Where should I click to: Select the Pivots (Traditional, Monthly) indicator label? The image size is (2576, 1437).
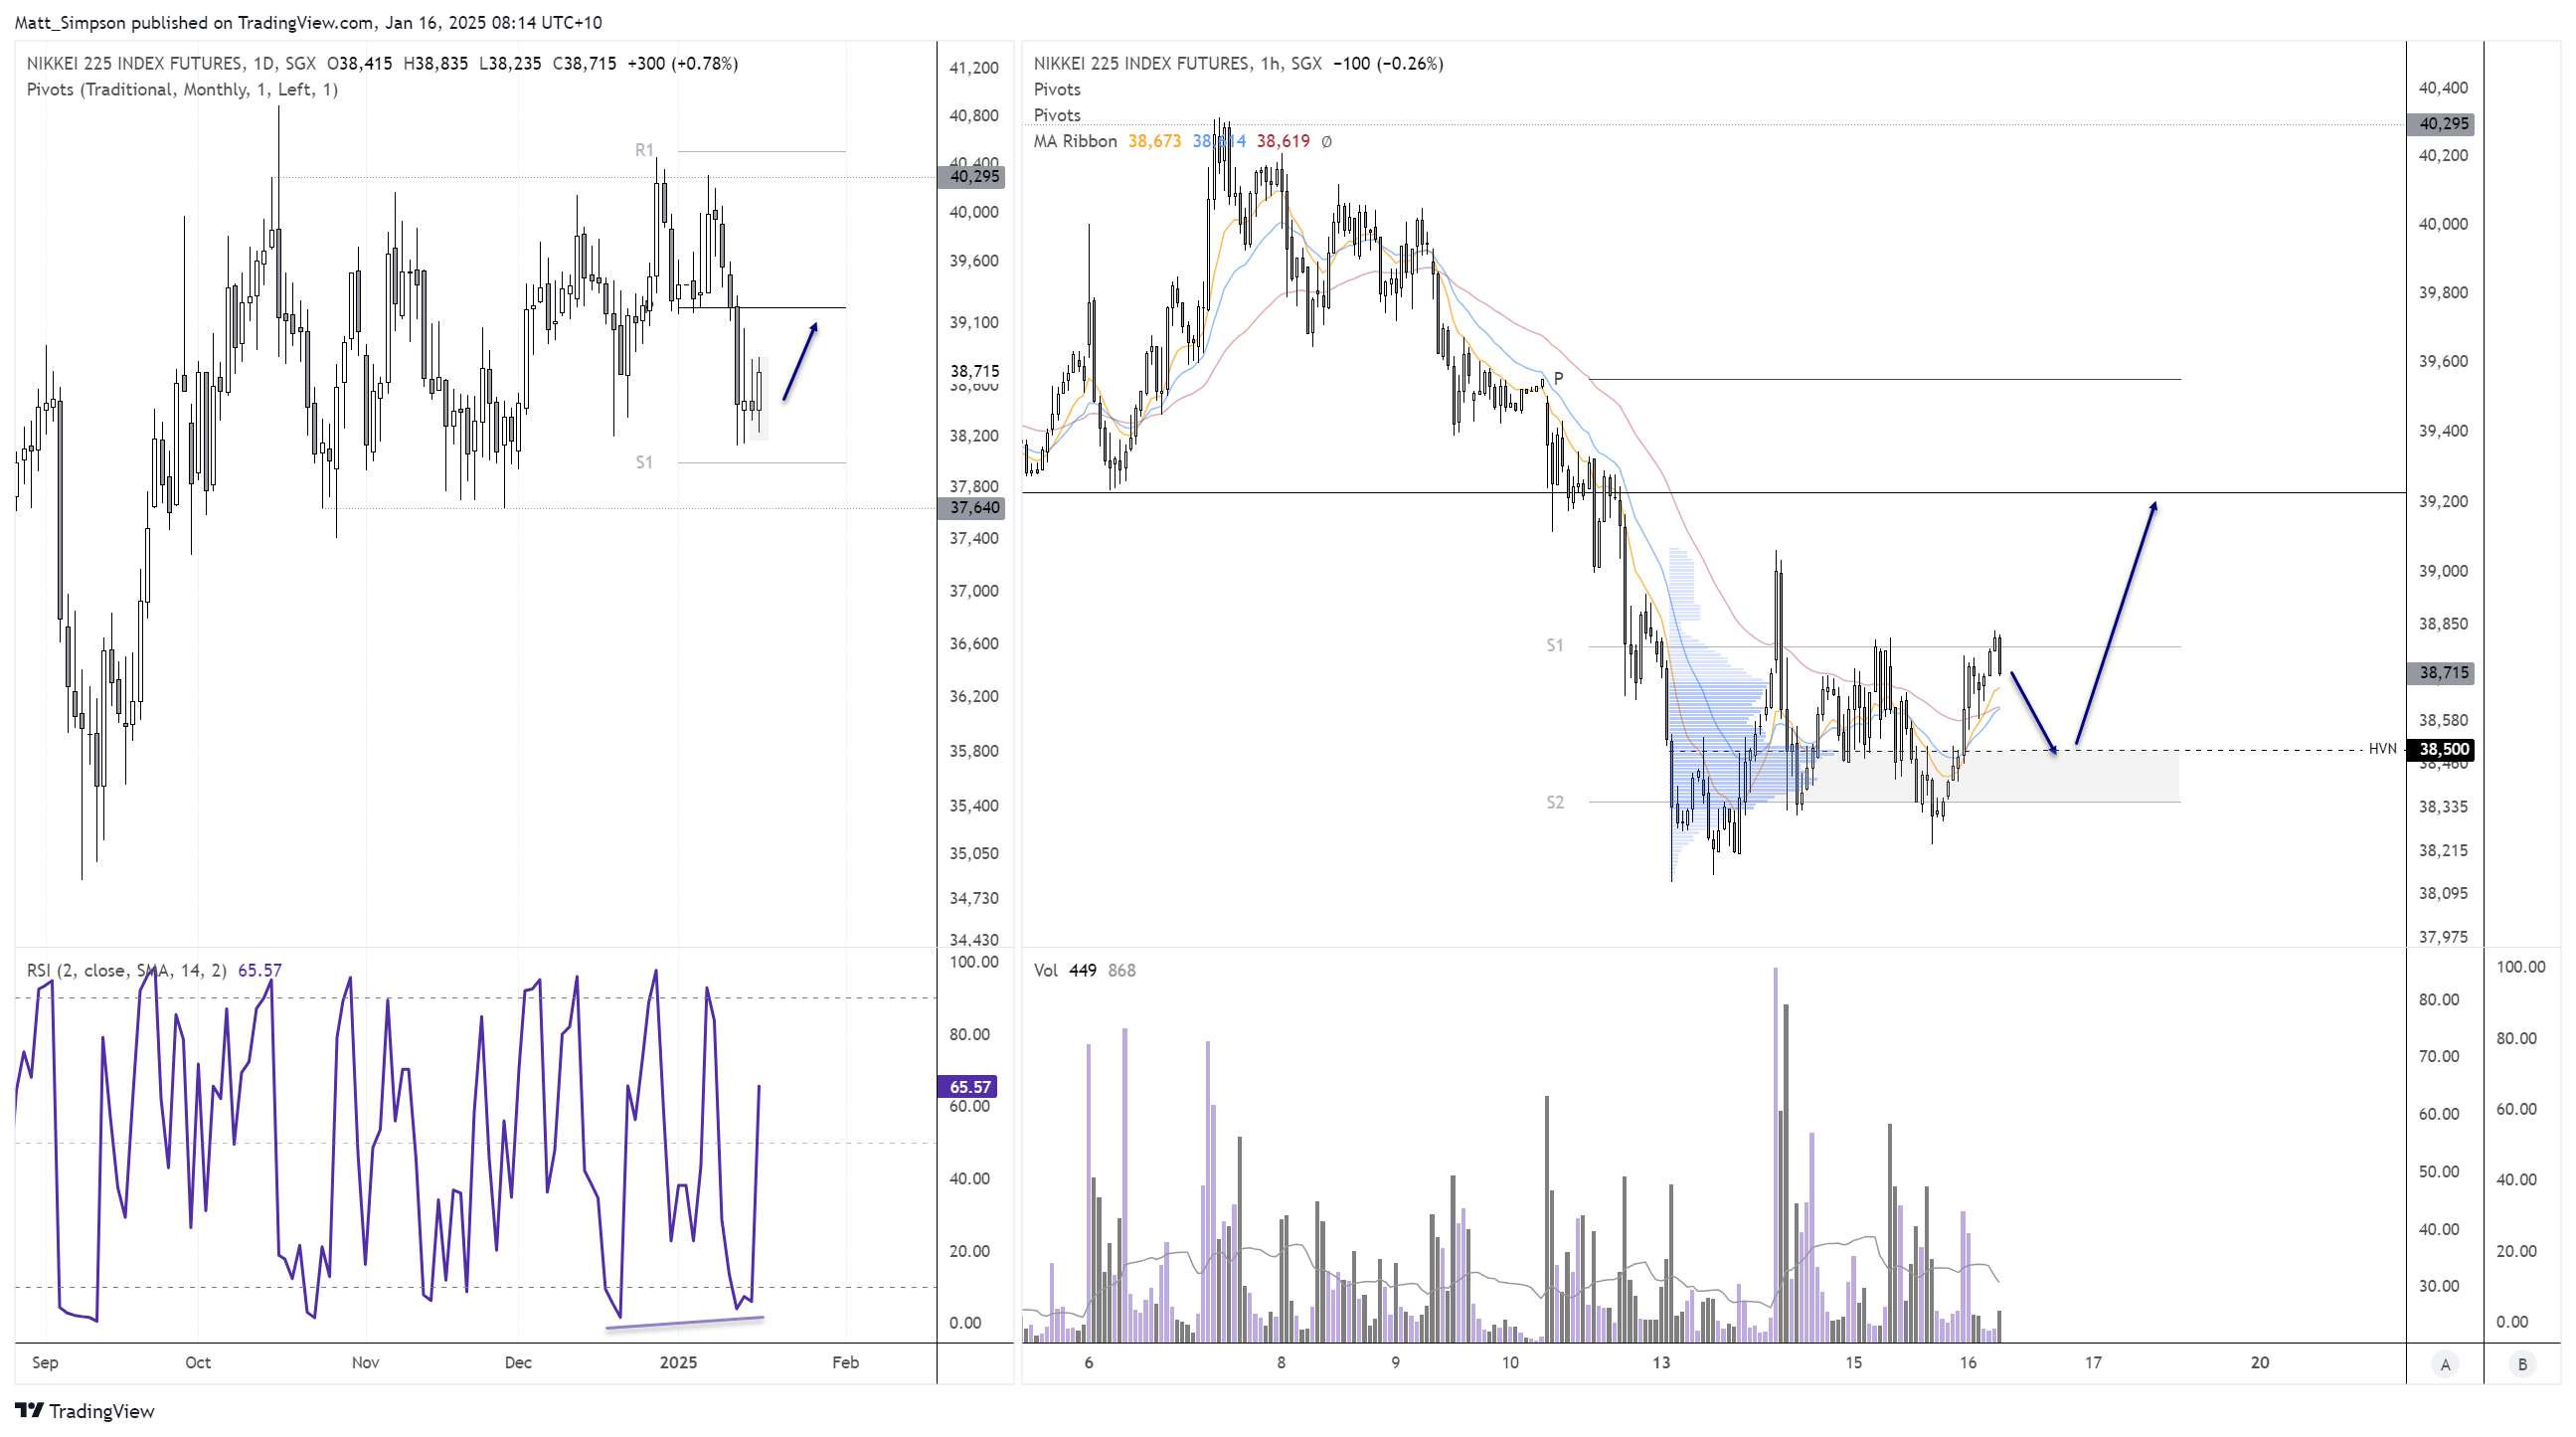coord(182,89)
